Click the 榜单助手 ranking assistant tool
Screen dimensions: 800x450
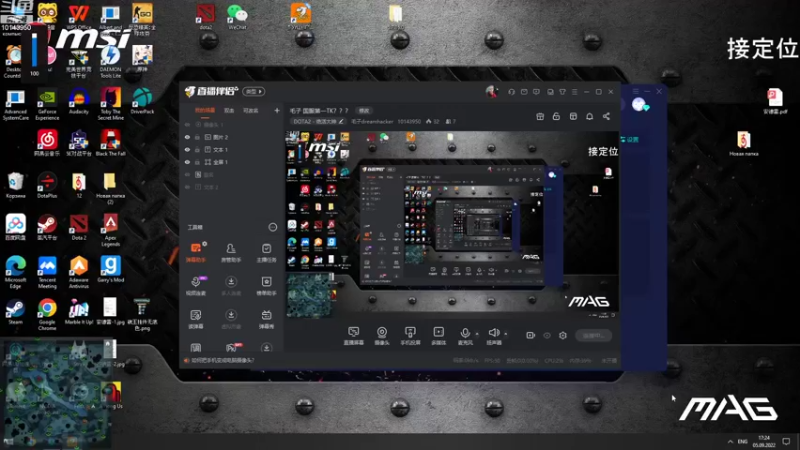coord(266,286)
